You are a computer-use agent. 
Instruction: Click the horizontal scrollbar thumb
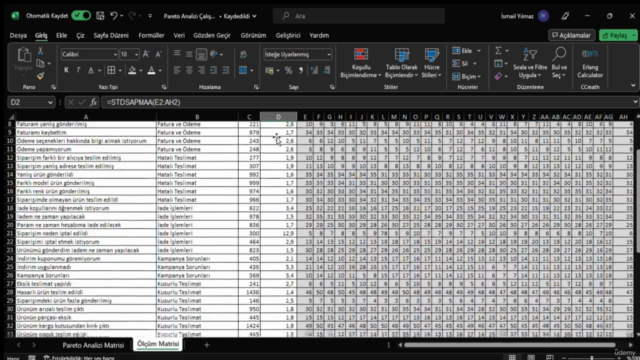tap(510, 345)
